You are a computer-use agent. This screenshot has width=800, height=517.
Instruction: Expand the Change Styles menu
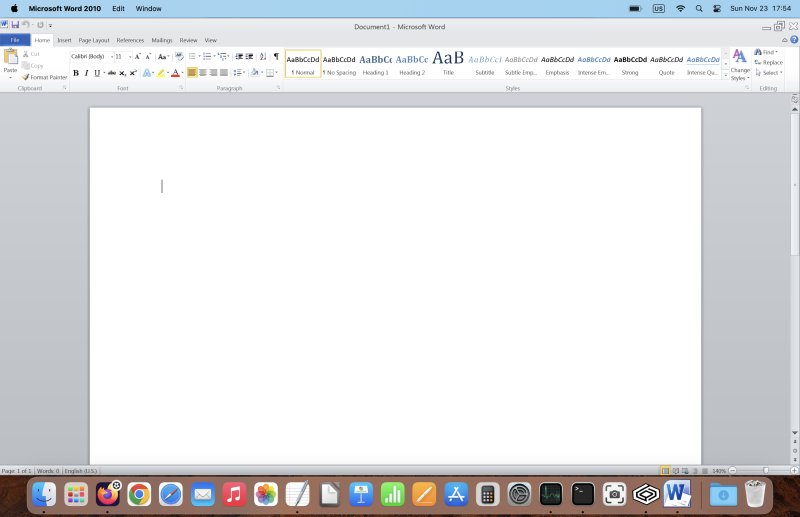(x=740, y=65)
